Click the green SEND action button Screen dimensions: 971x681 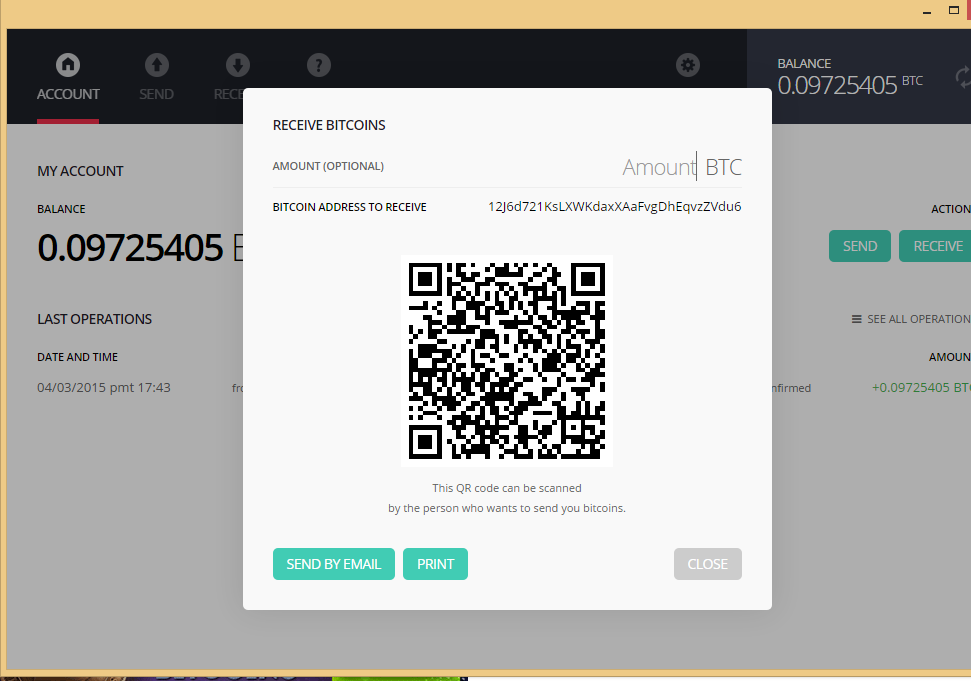pos(859,246)
